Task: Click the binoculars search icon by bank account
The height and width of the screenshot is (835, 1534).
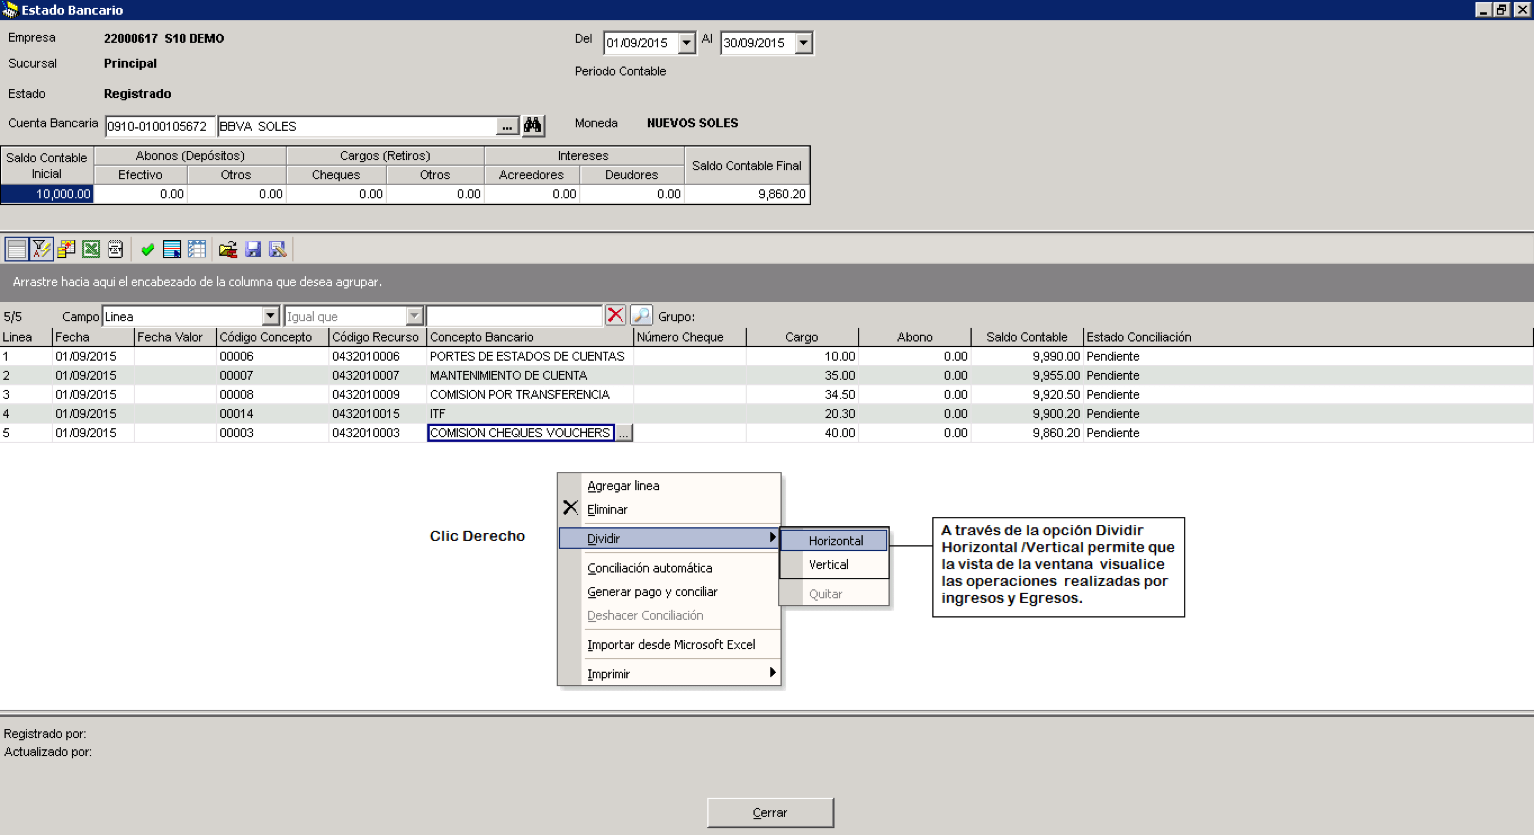Action: click(533, 126)
